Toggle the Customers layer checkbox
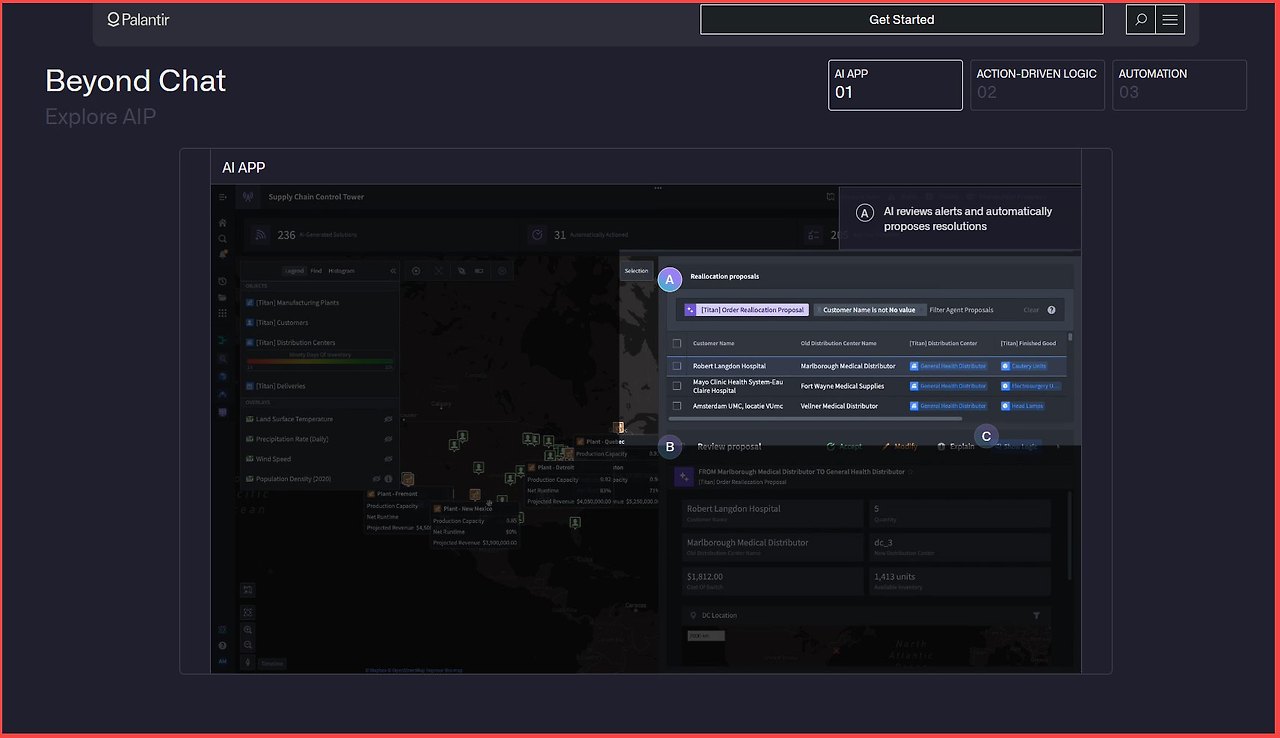The height and width of the screenshot is (738, 1280). pos(250,323)
